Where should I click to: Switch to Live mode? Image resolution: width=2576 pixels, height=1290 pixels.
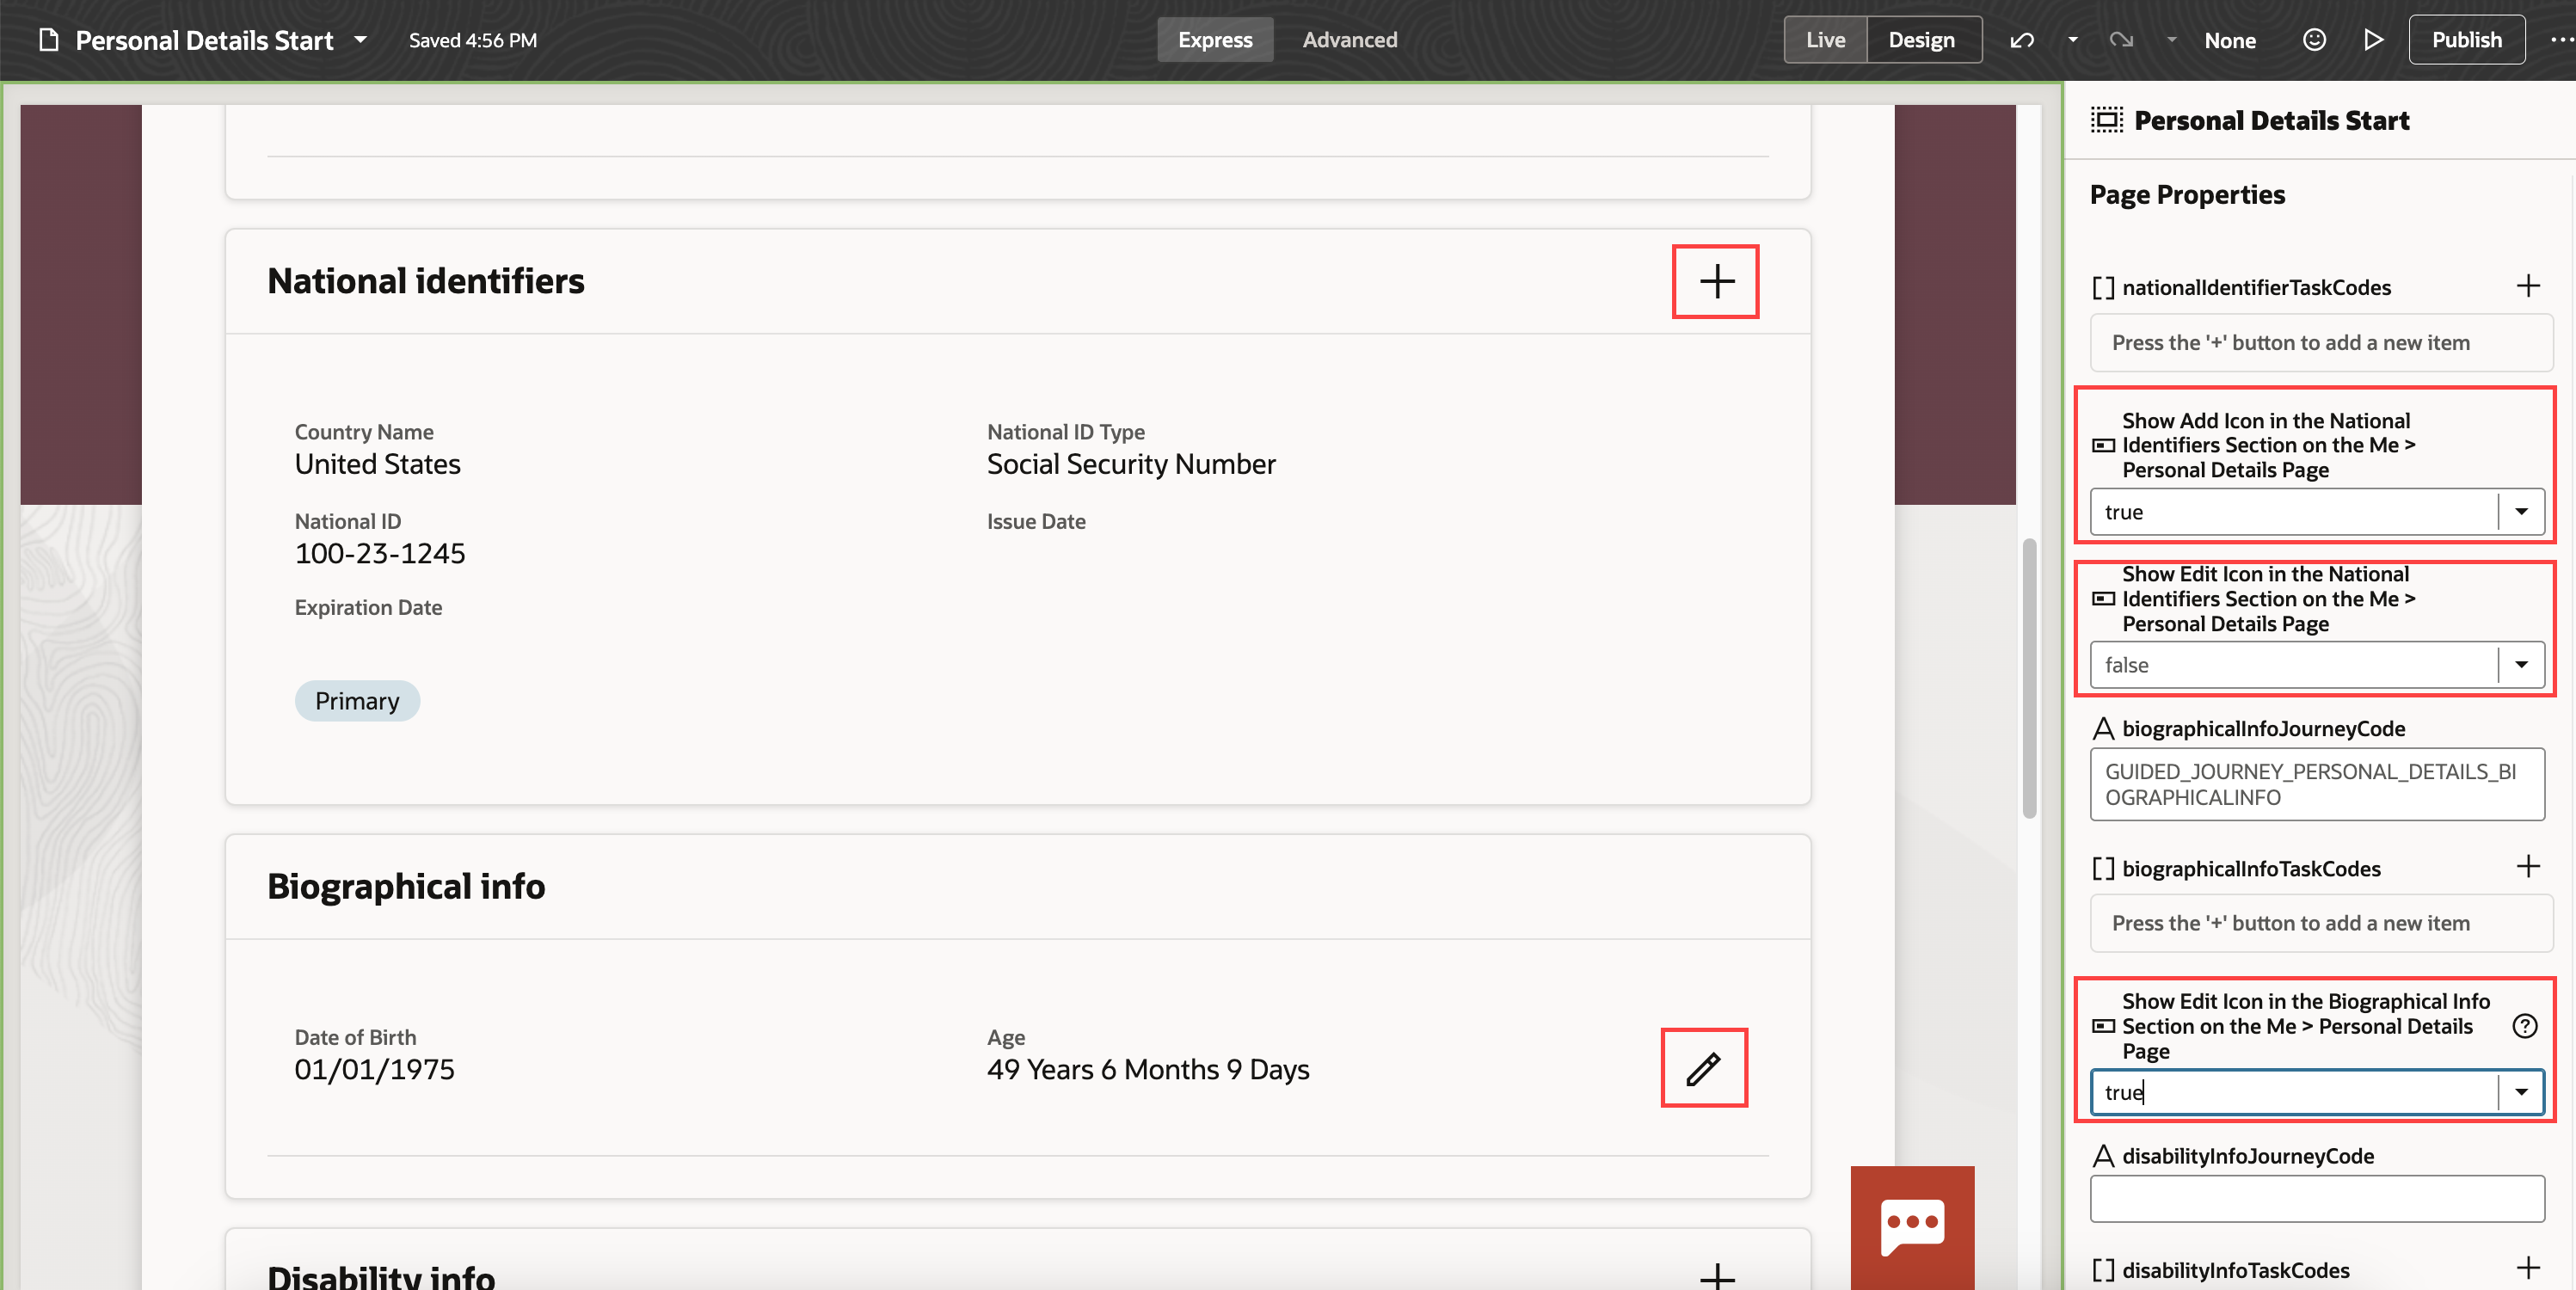pos(1825,40)
